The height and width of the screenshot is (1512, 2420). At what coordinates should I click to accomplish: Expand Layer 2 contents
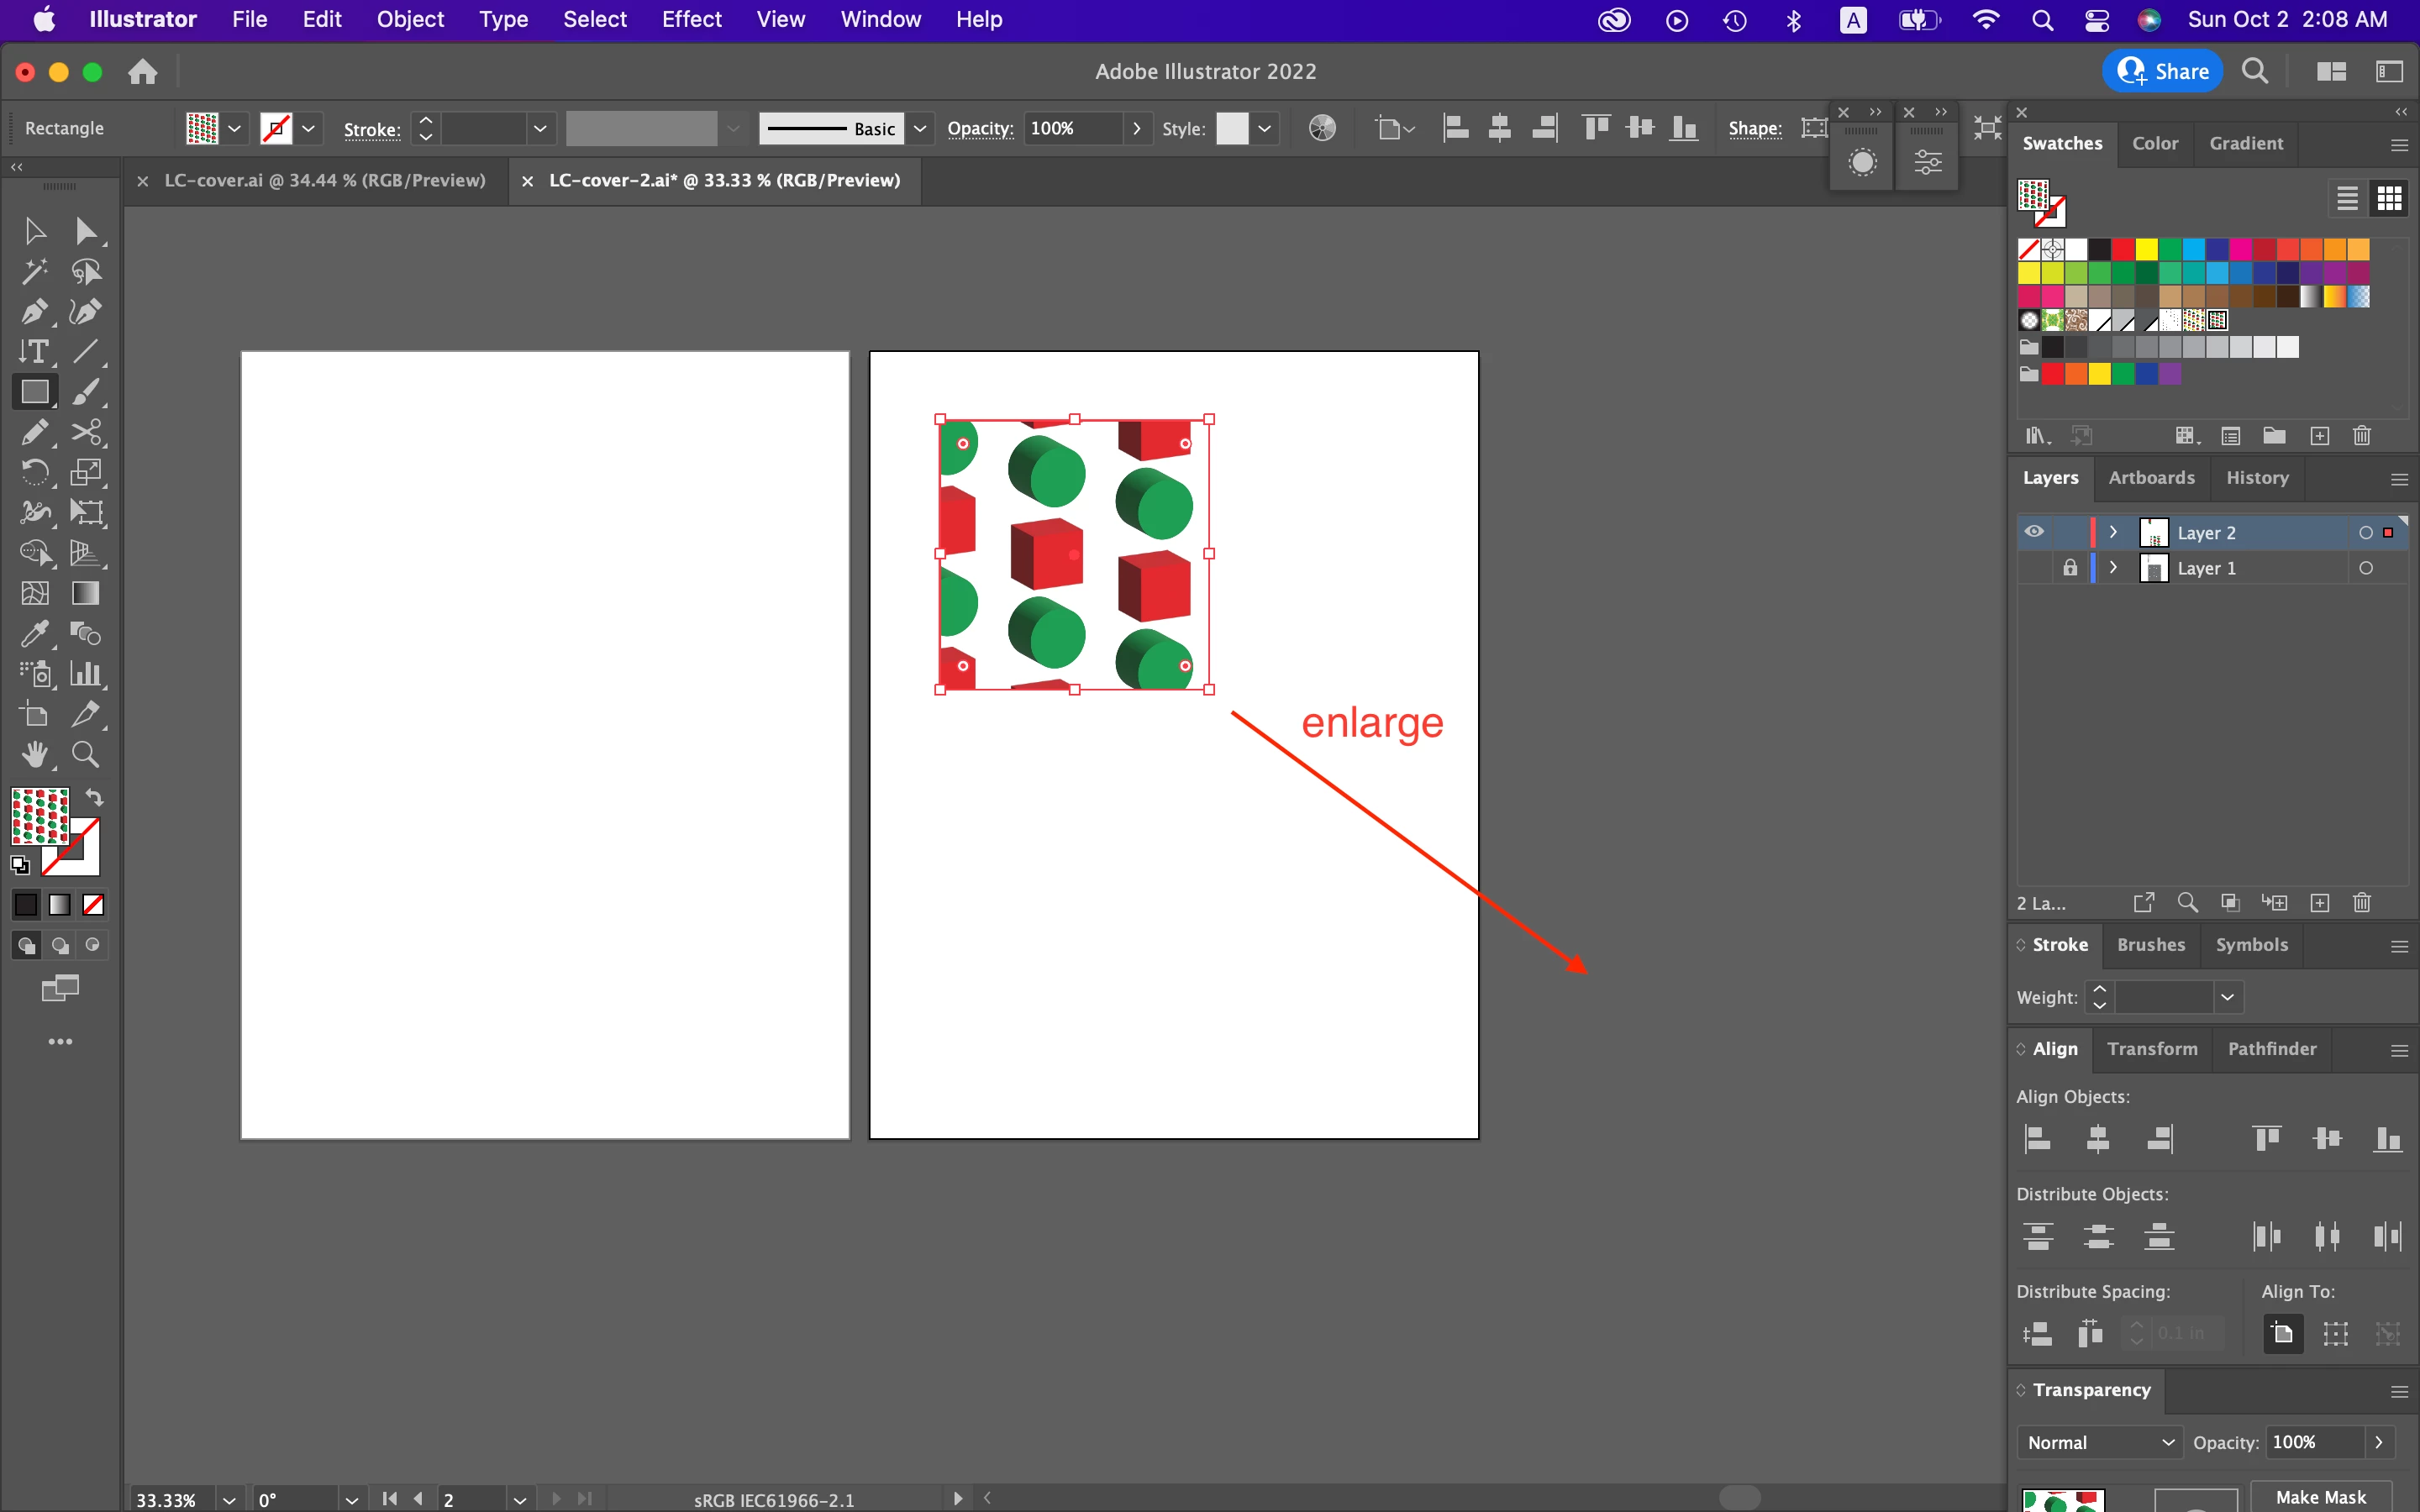[2113, 532]
